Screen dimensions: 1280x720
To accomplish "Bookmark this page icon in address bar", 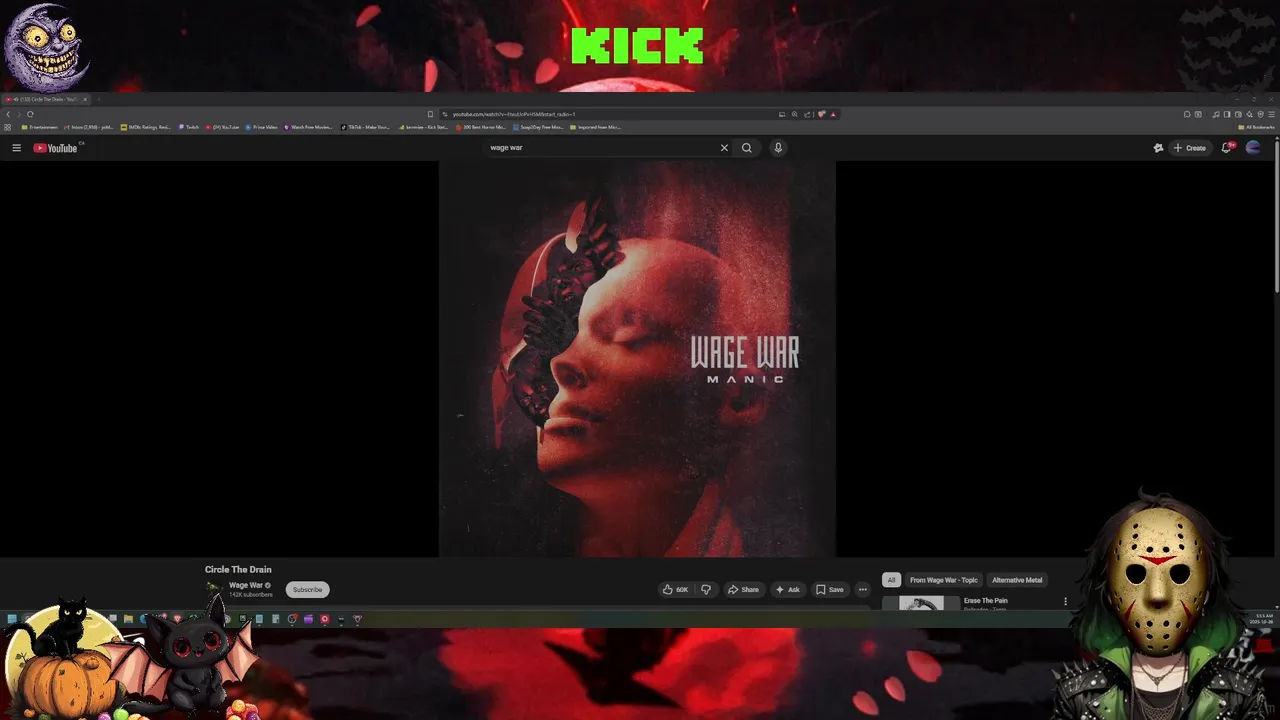I will tap(431, 114).
